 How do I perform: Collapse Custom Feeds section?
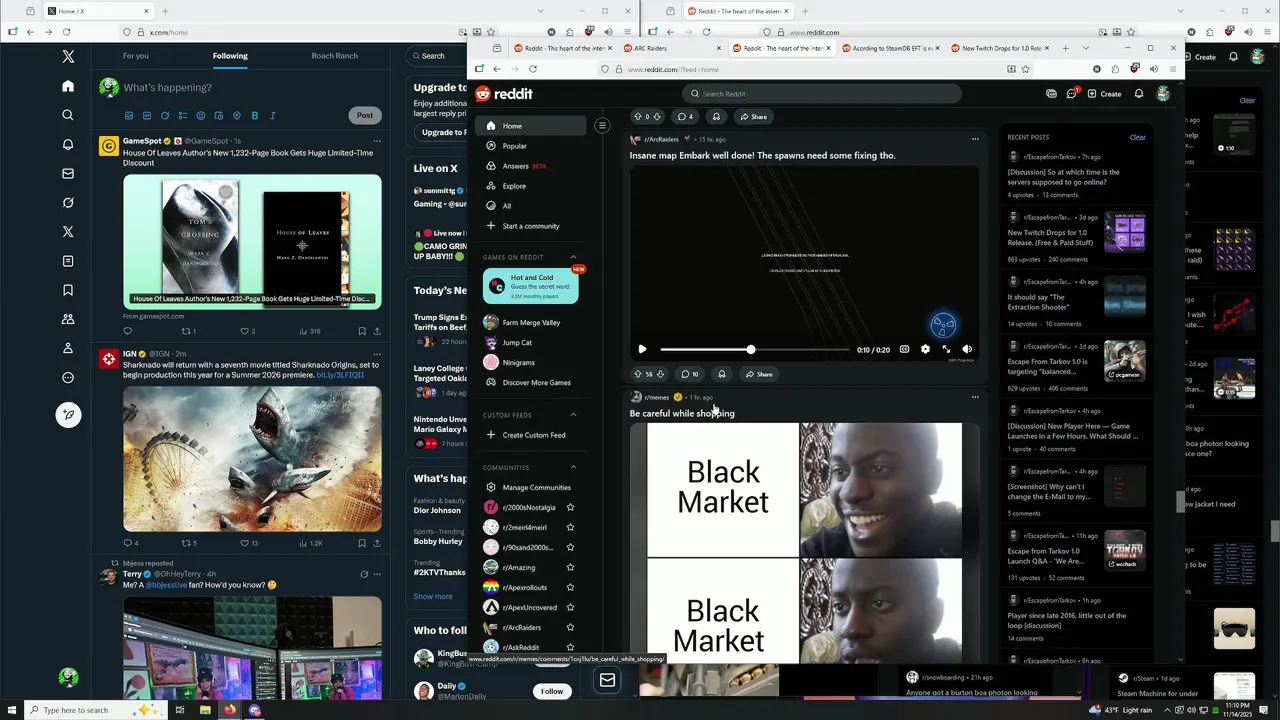point(573,415)
